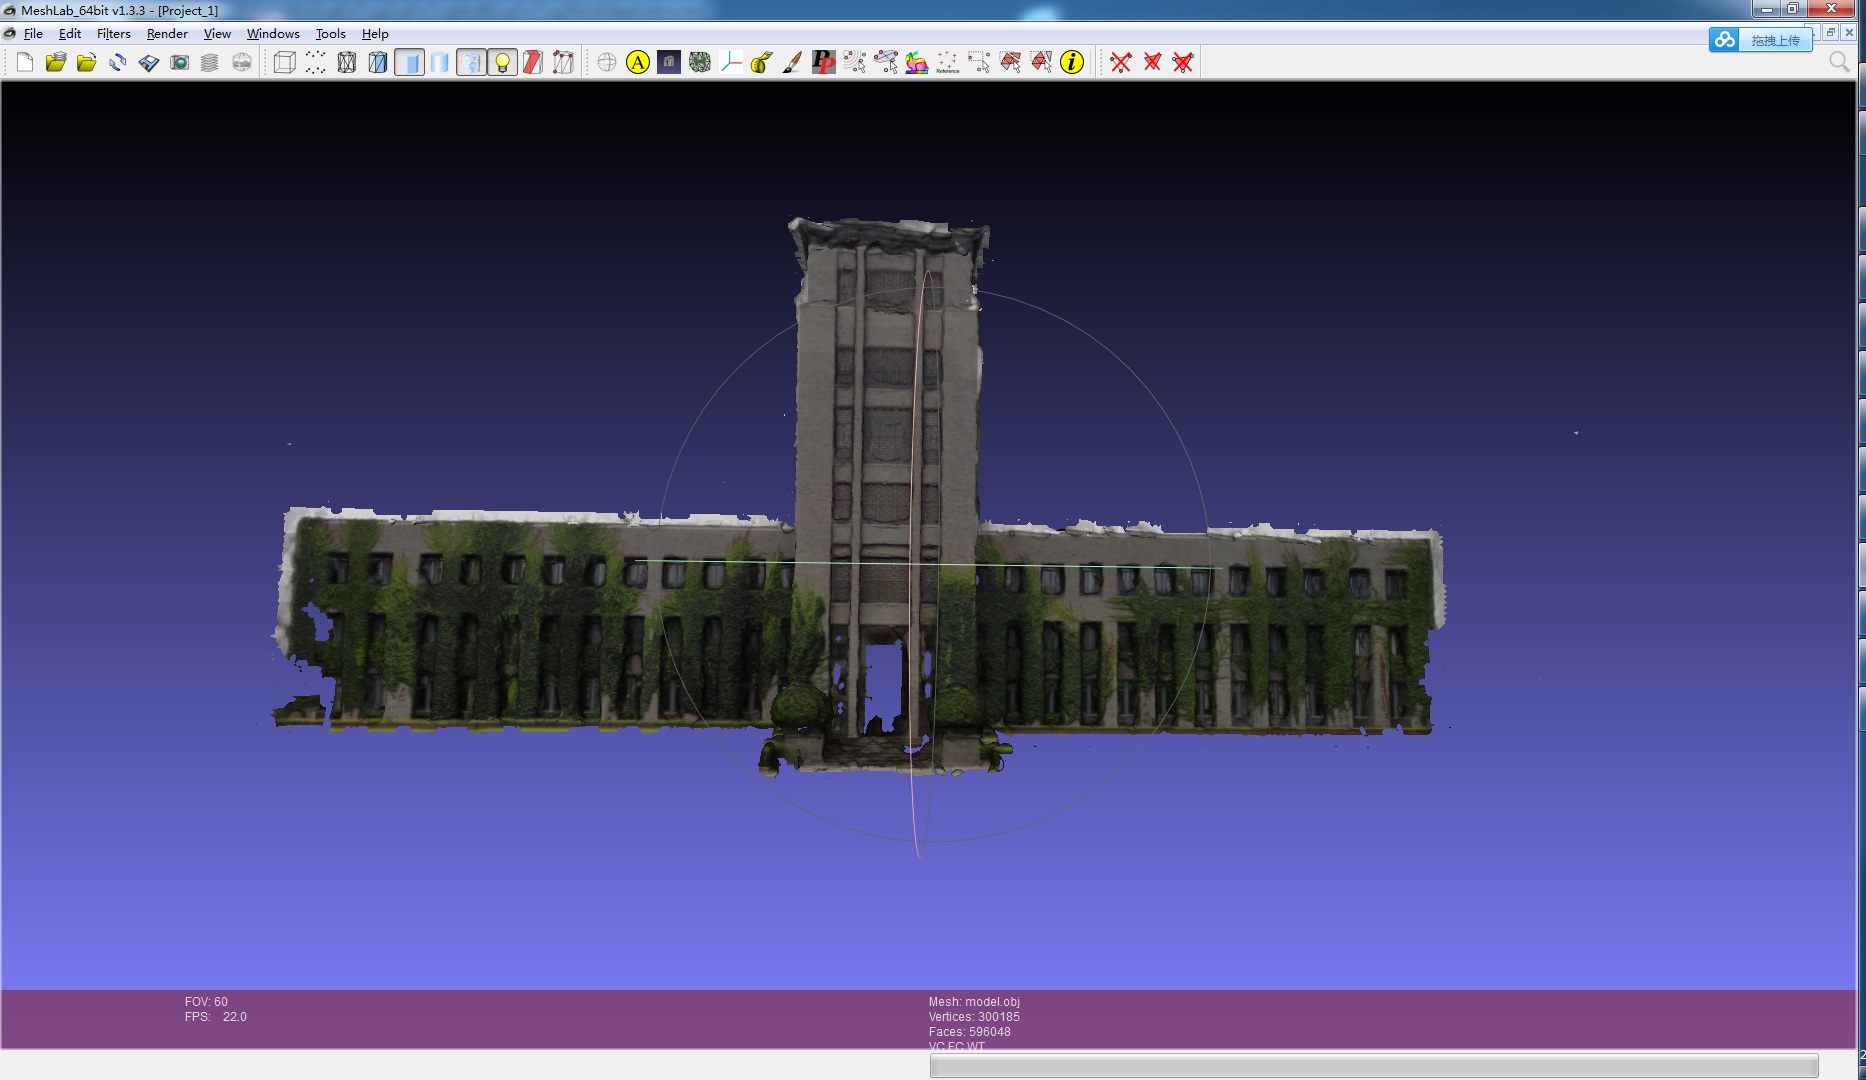Viewport: 1866px width, 1080px height.
Task: Select connected components in a region
Action: coord(1041,62)
